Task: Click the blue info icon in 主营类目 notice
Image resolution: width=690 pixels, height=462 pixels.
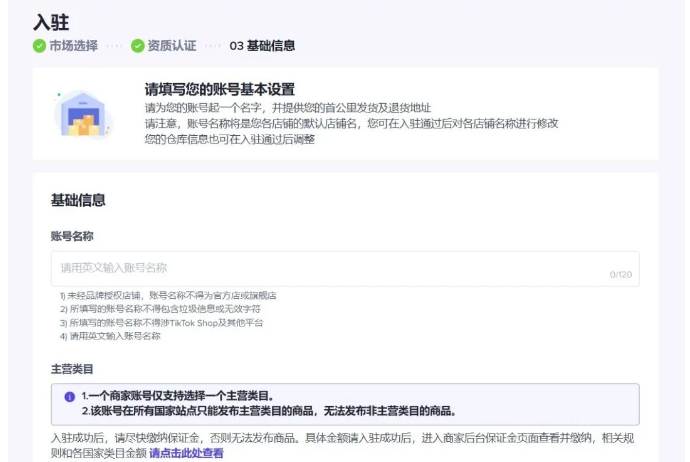Action: point(69,397)
